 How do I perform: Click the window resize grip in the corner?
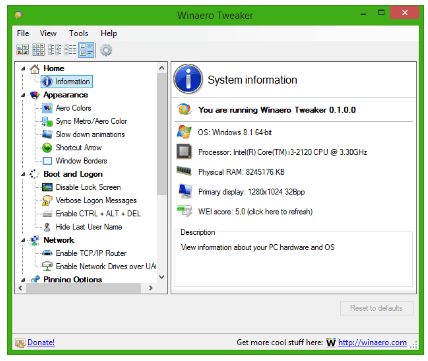[x=414, y=345]
